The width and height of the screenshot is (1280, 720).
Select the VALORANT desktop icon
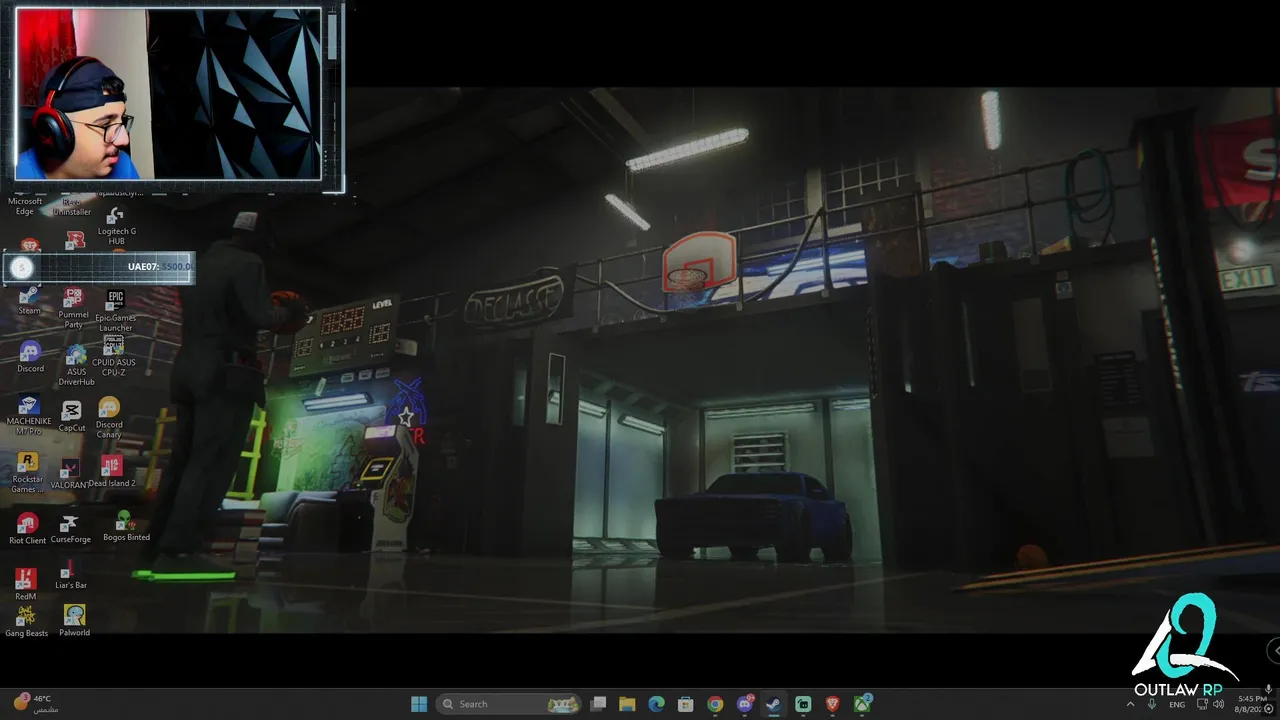click(69, 474)
